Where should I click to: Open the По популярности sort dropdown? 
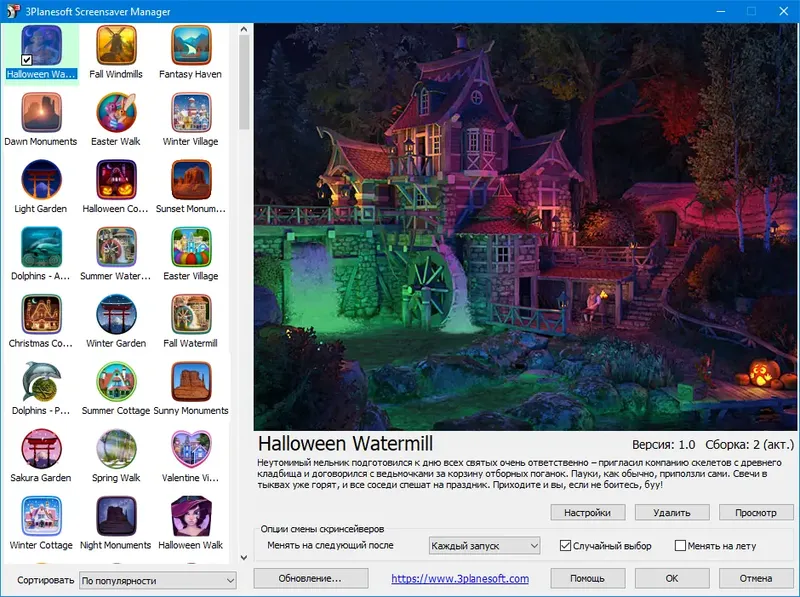pos(158,580)
